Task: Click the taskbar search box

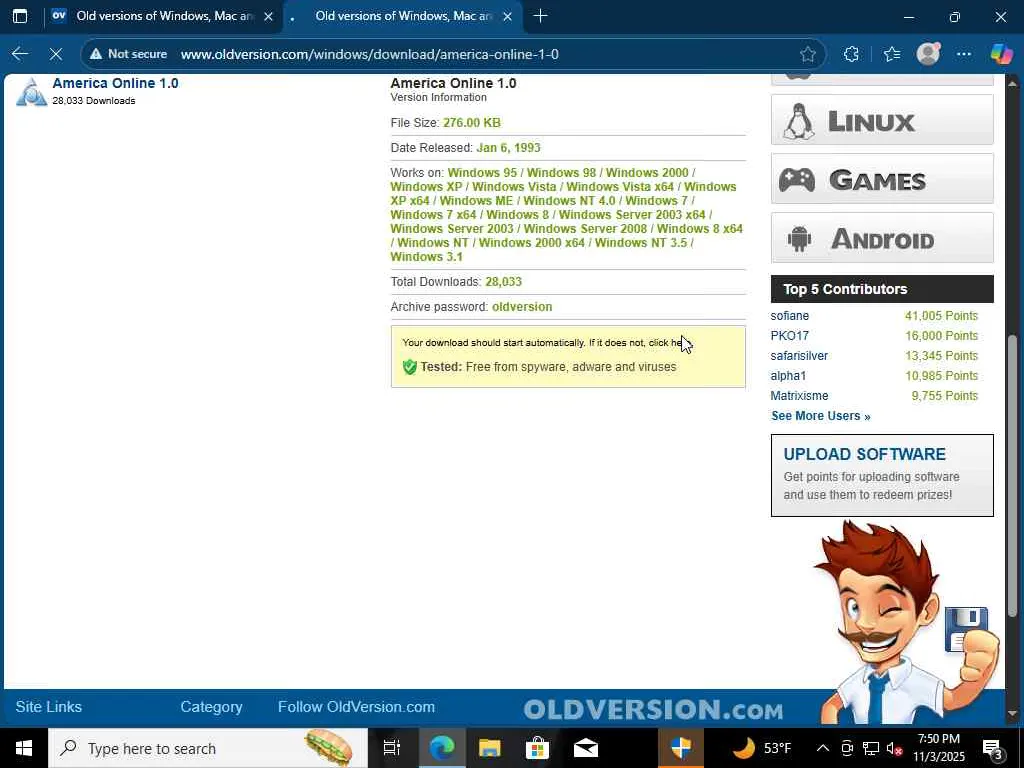Action: click(x=206, y=748)
